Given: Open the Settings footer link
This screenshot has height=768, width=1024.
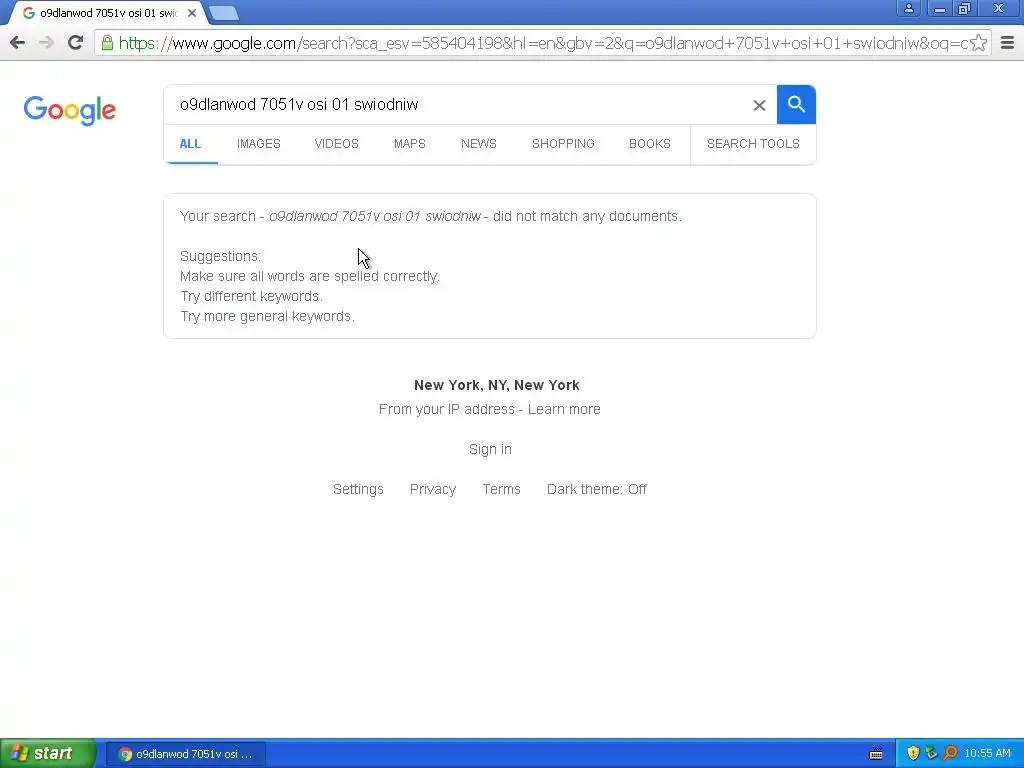Looking at the screenshot, I should pos(358,489).
